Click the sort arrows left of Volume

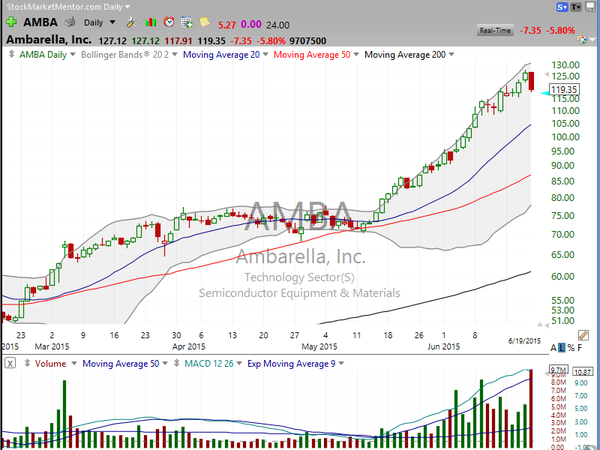point(27,363)
